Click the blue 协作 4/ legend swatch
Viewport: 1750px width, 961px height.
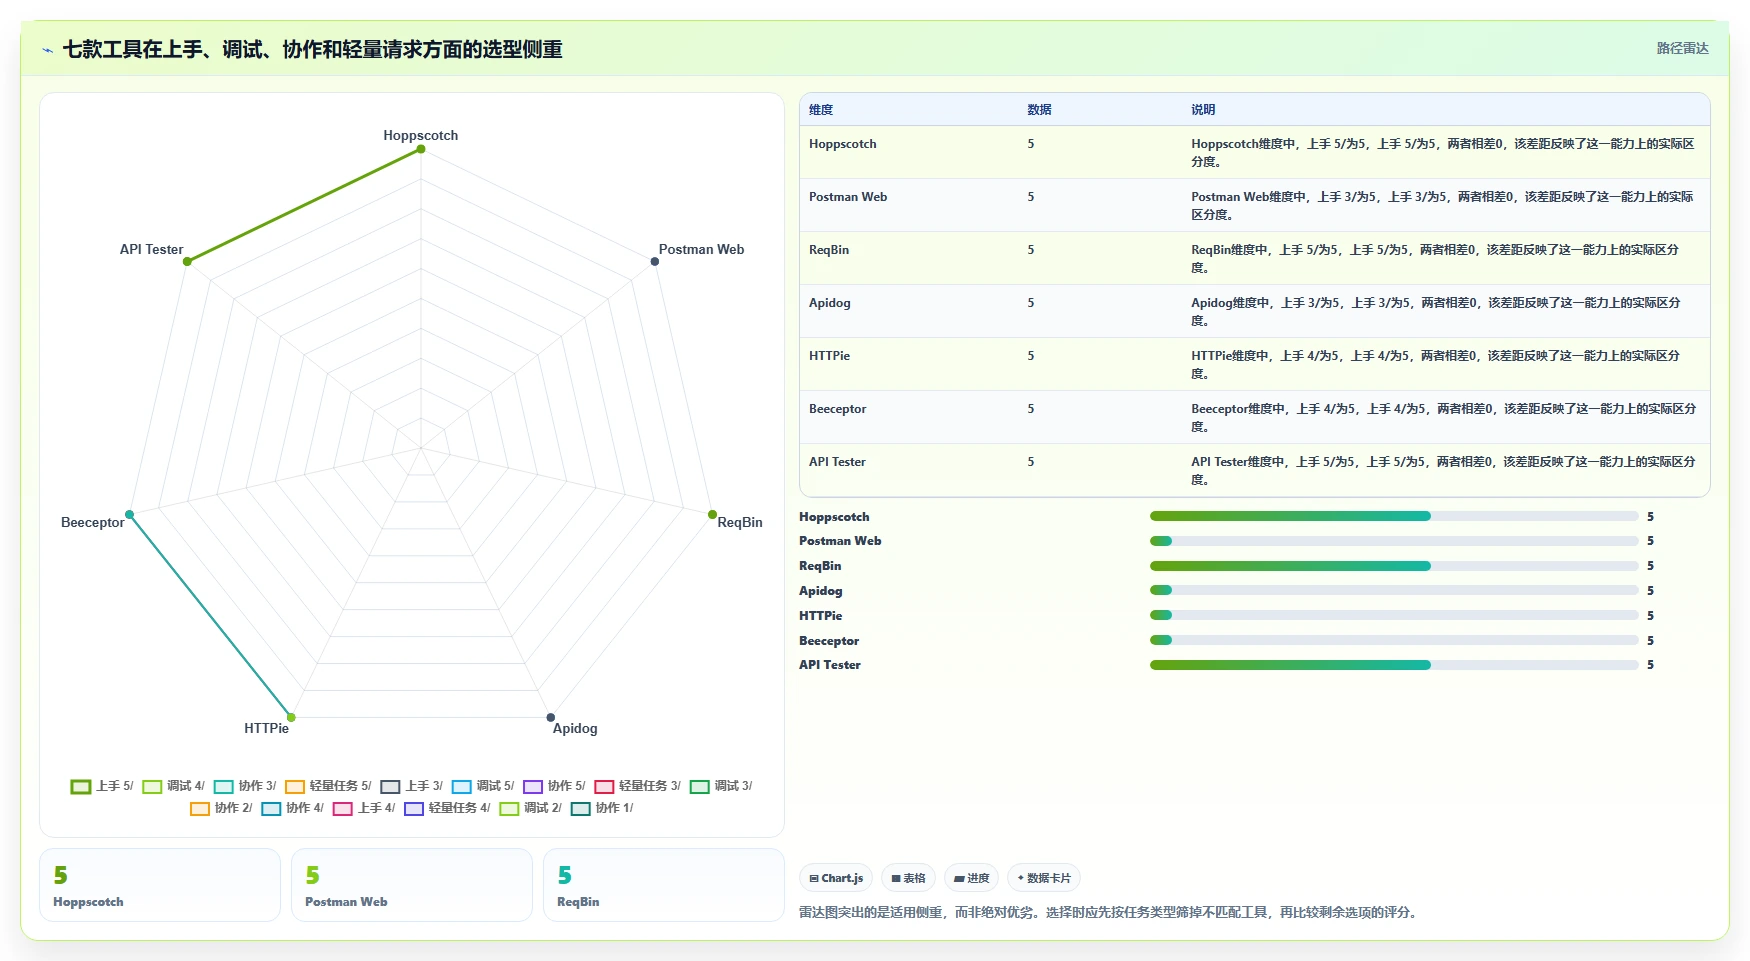(x=271, y=808)
